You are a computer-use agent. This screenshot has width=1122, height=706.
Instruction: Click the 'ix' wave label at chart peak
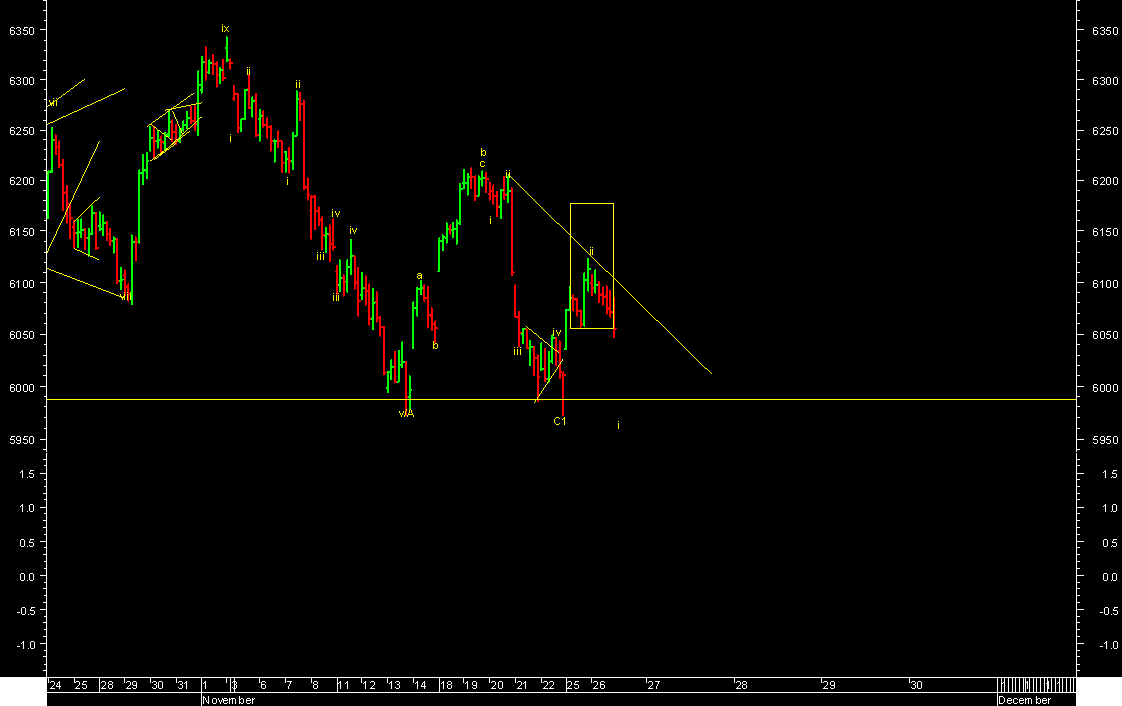225,29
